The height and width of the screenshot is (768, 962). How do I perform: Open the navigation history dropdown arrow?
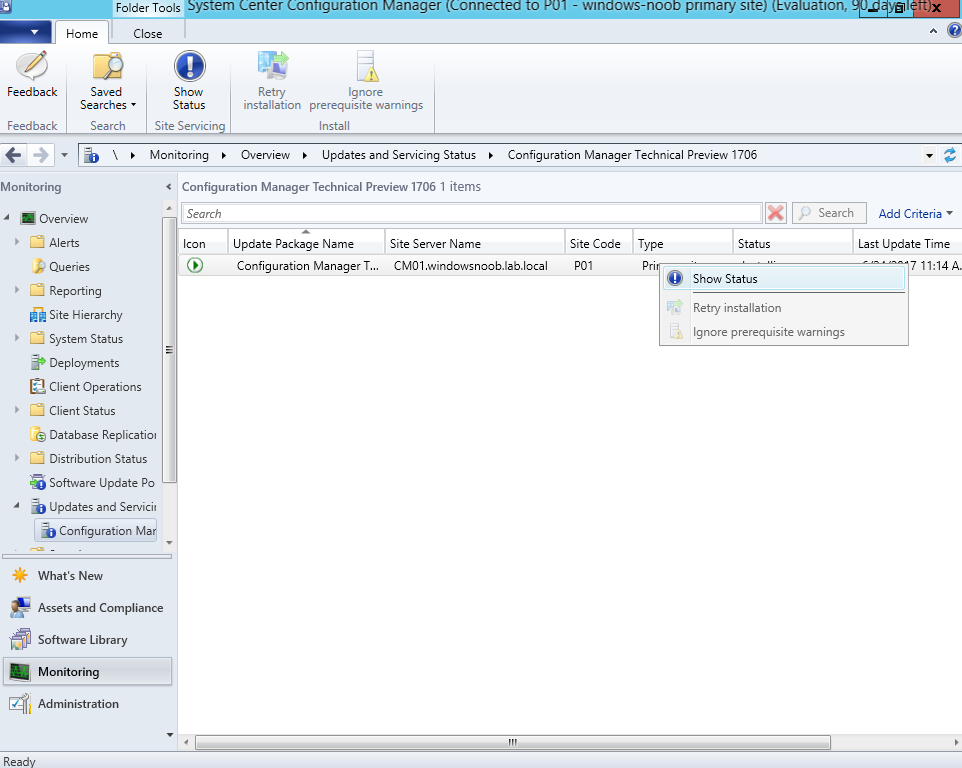tap(64, 155)
